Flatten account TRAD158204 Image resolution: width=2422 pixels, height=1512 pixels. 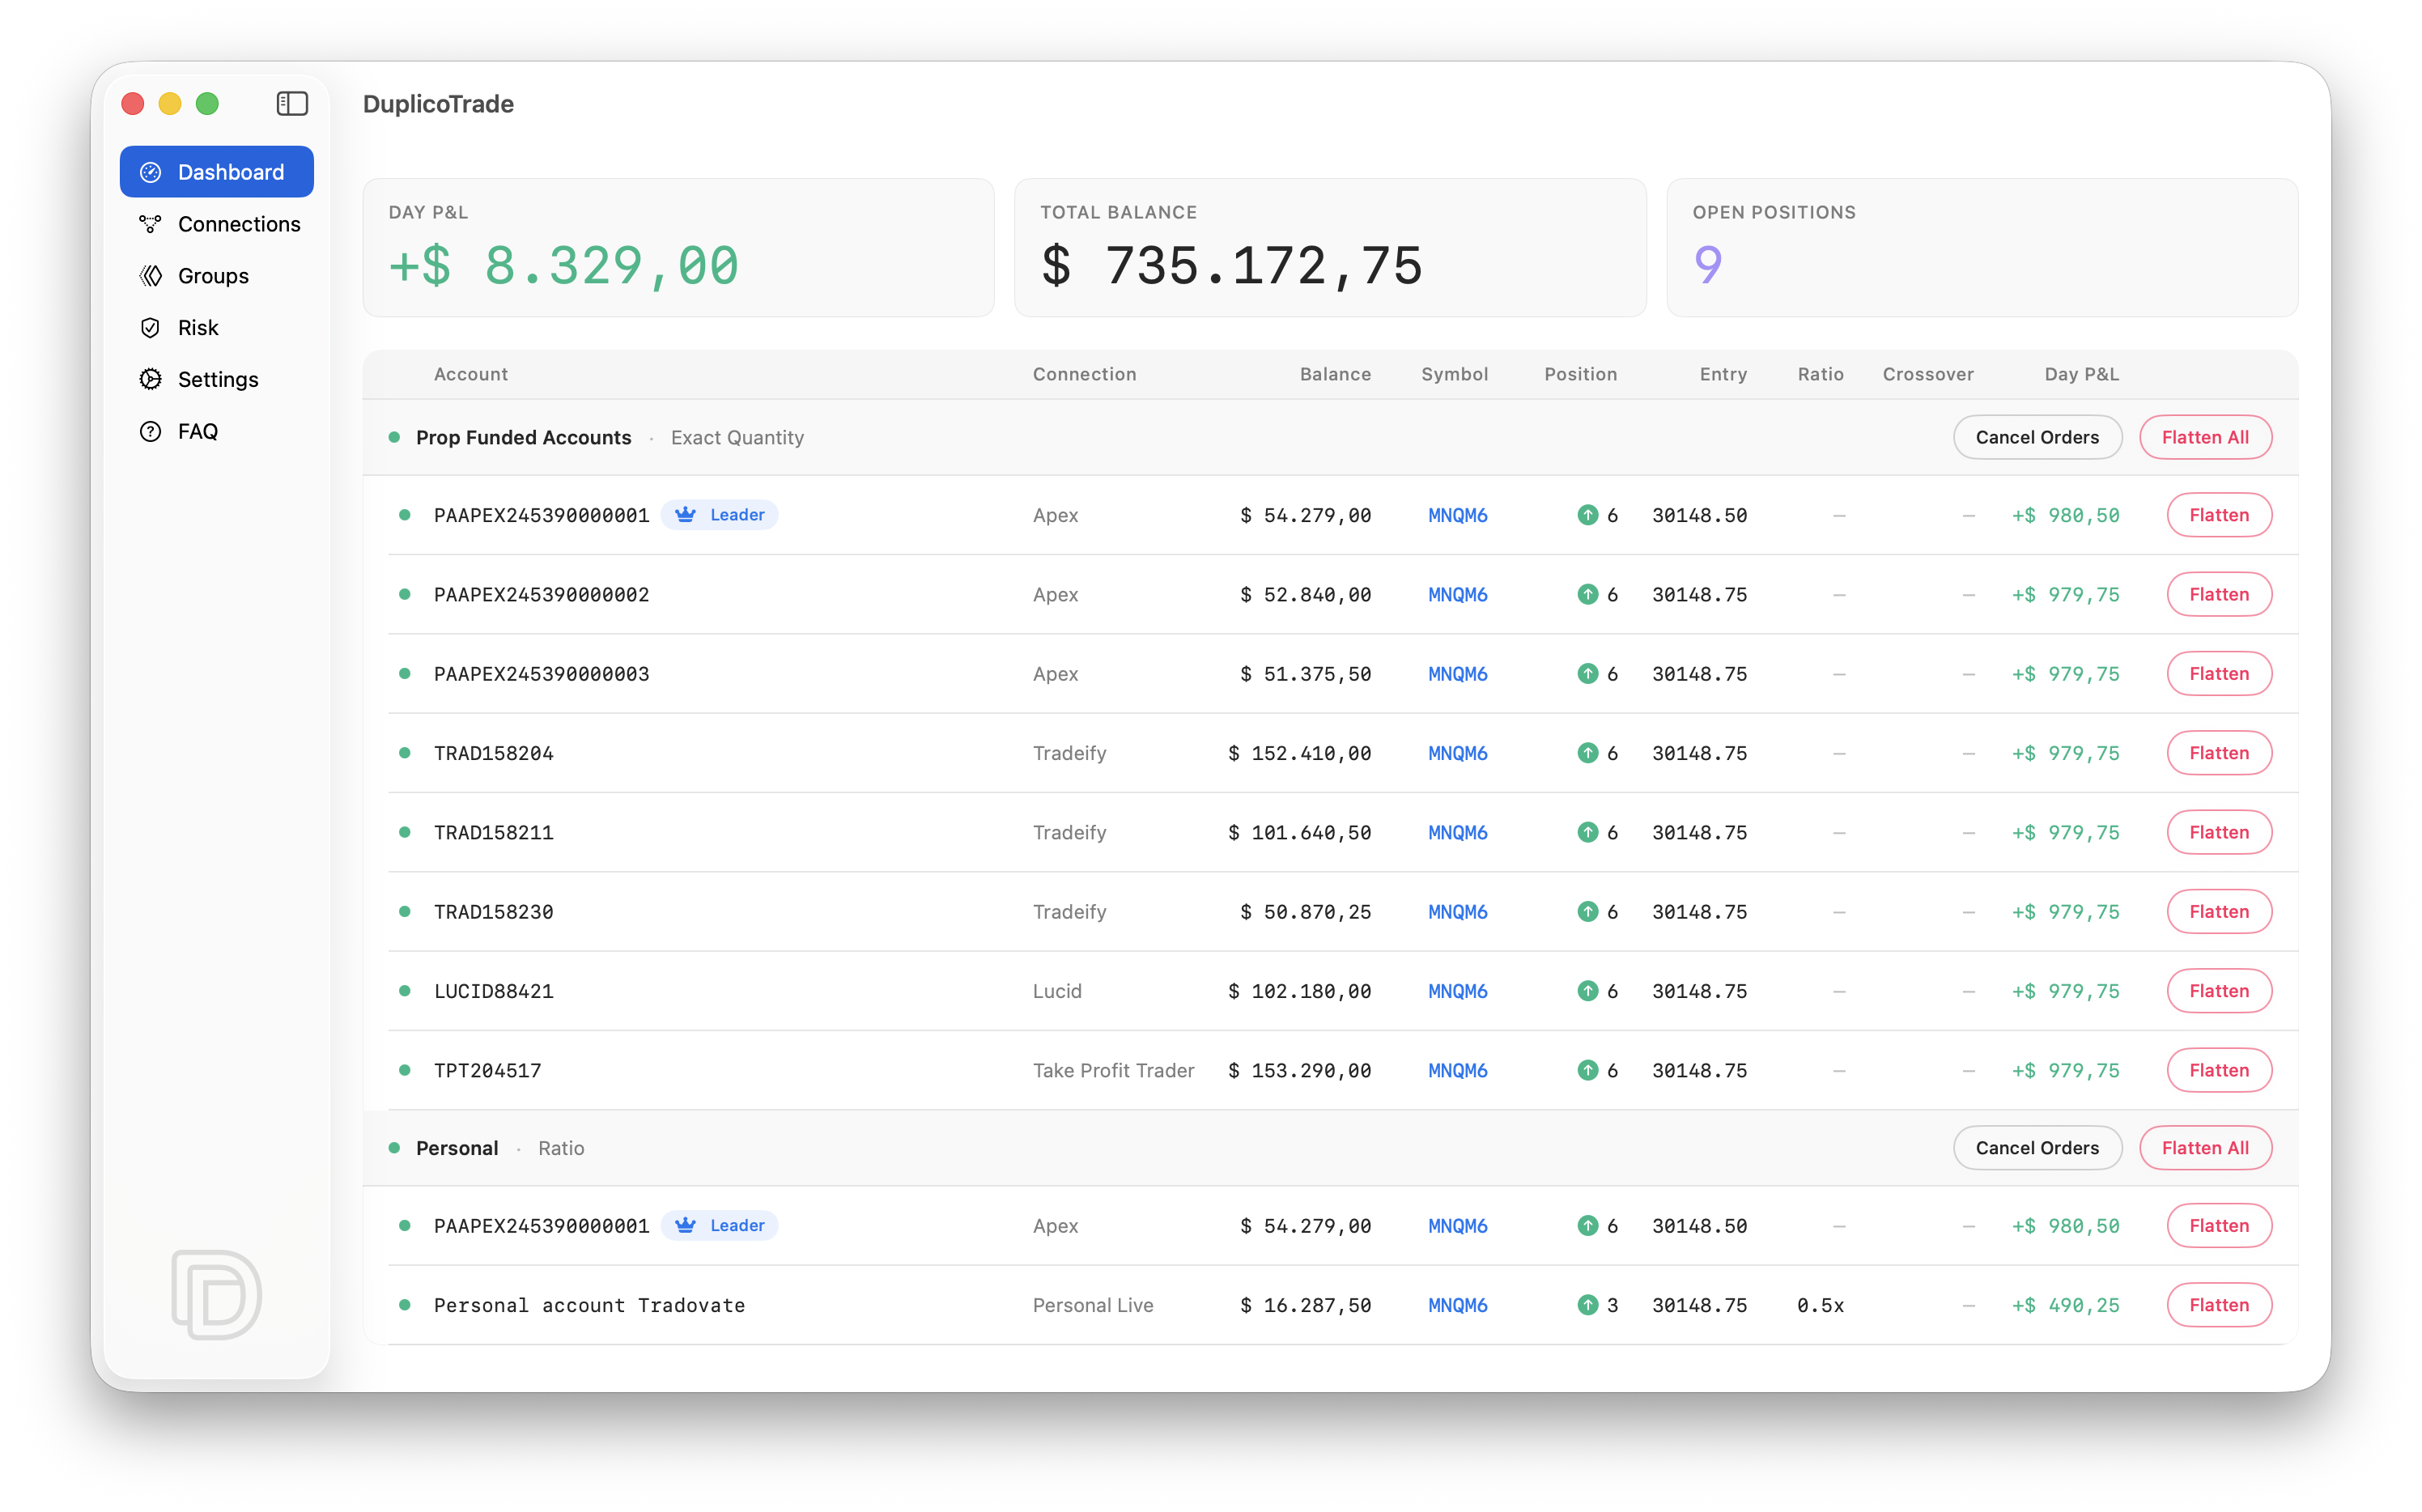click(x=2219, y=753)
